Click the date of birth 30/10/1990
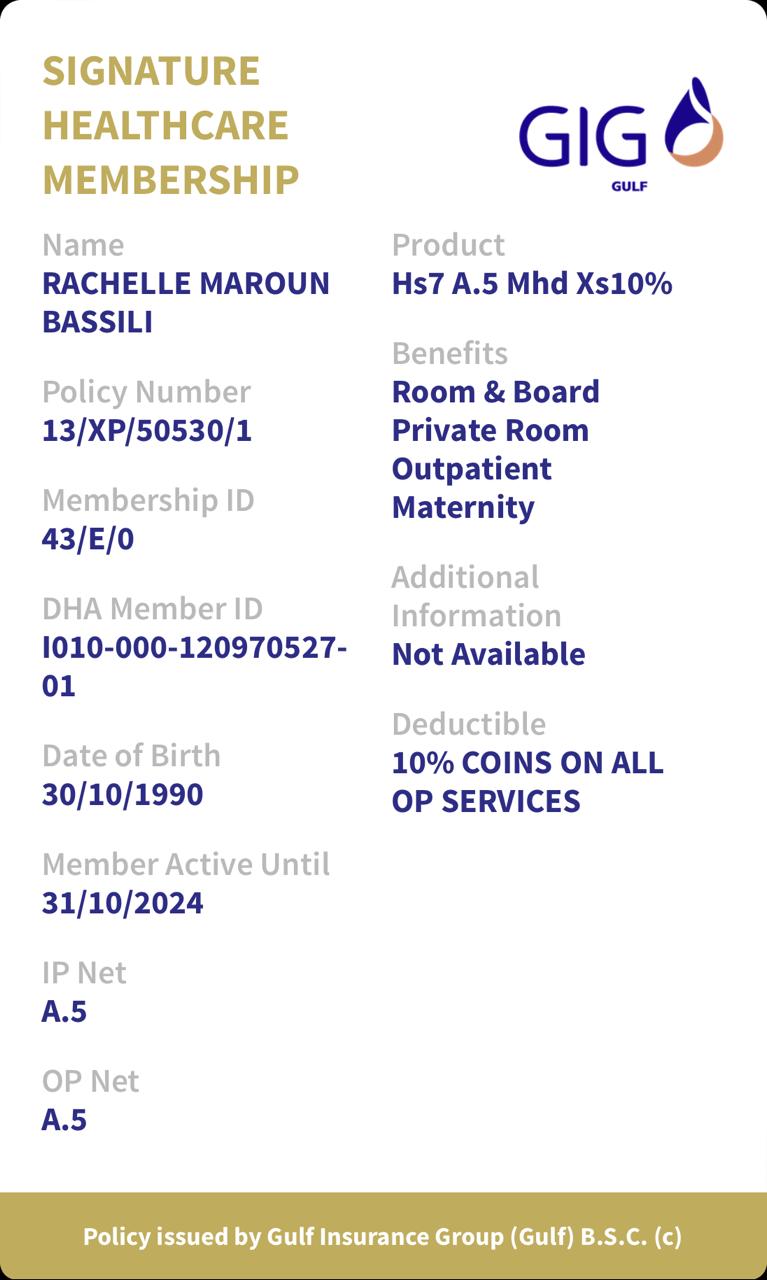 (122, 795)
